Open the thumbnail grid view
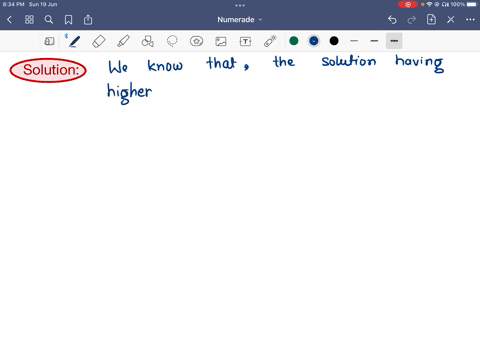Image resolution: width=480 pixels, height=360 pixels. [29, 20]
